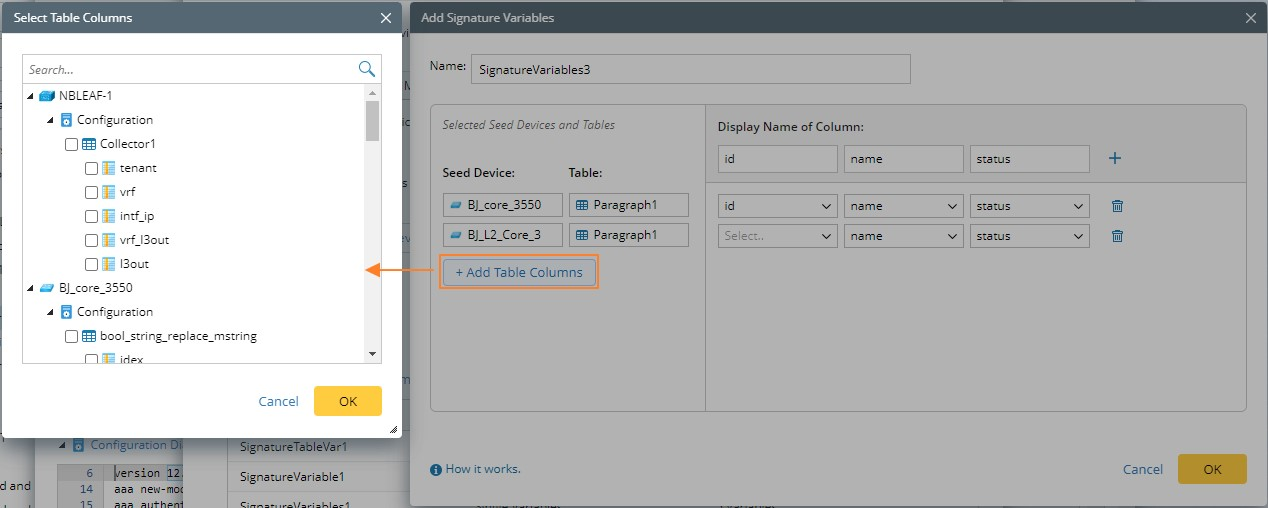Enable the vrf column checkbox
The height and width of the screenshot is (508, 1268).
pos(92,192)
